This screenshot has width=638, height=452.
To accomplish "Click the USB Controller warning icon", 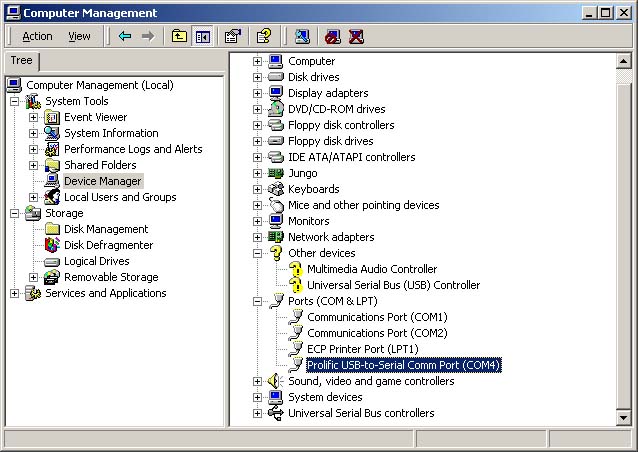I will coord(295,285).
